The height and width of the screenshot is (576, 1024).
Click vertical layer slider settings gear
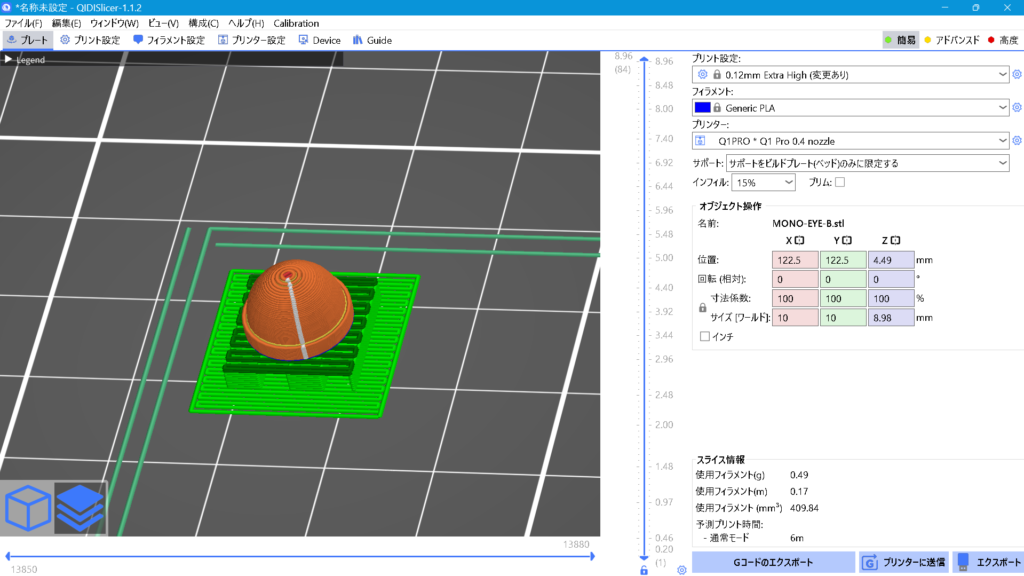[681, 569]
